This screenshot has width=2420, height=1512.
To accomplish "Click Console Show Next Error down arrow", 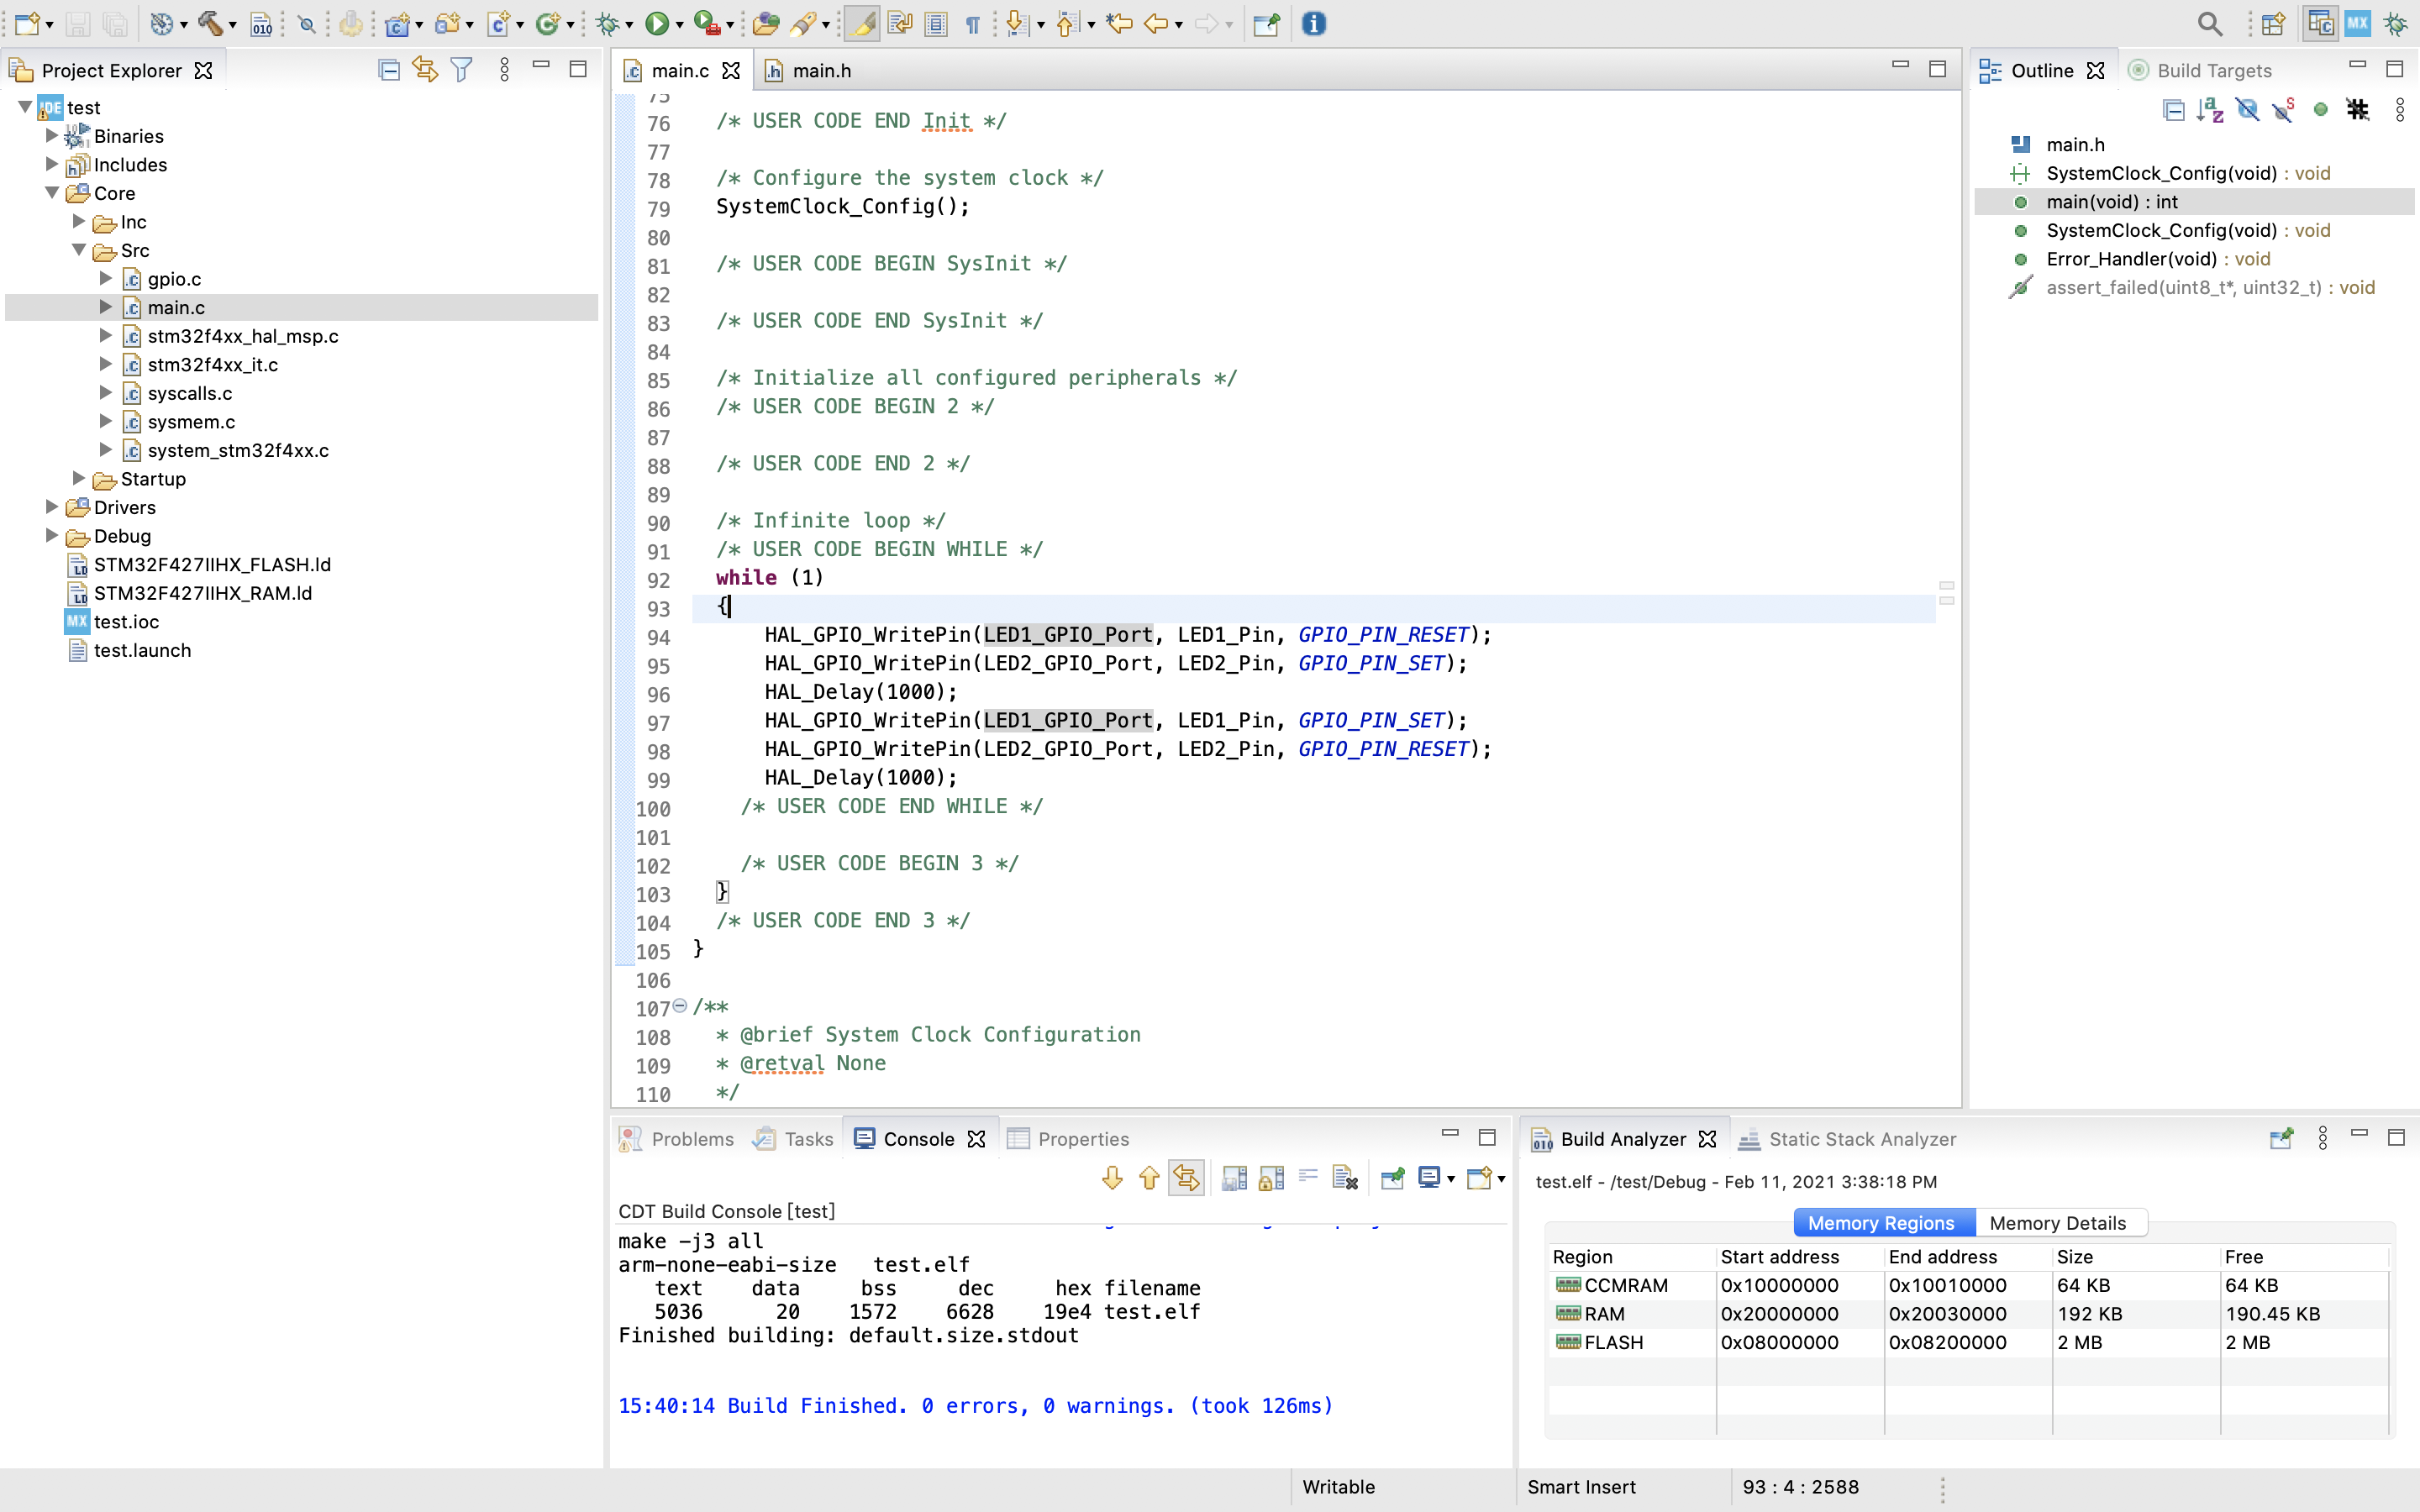I will click(1112, 1178).
